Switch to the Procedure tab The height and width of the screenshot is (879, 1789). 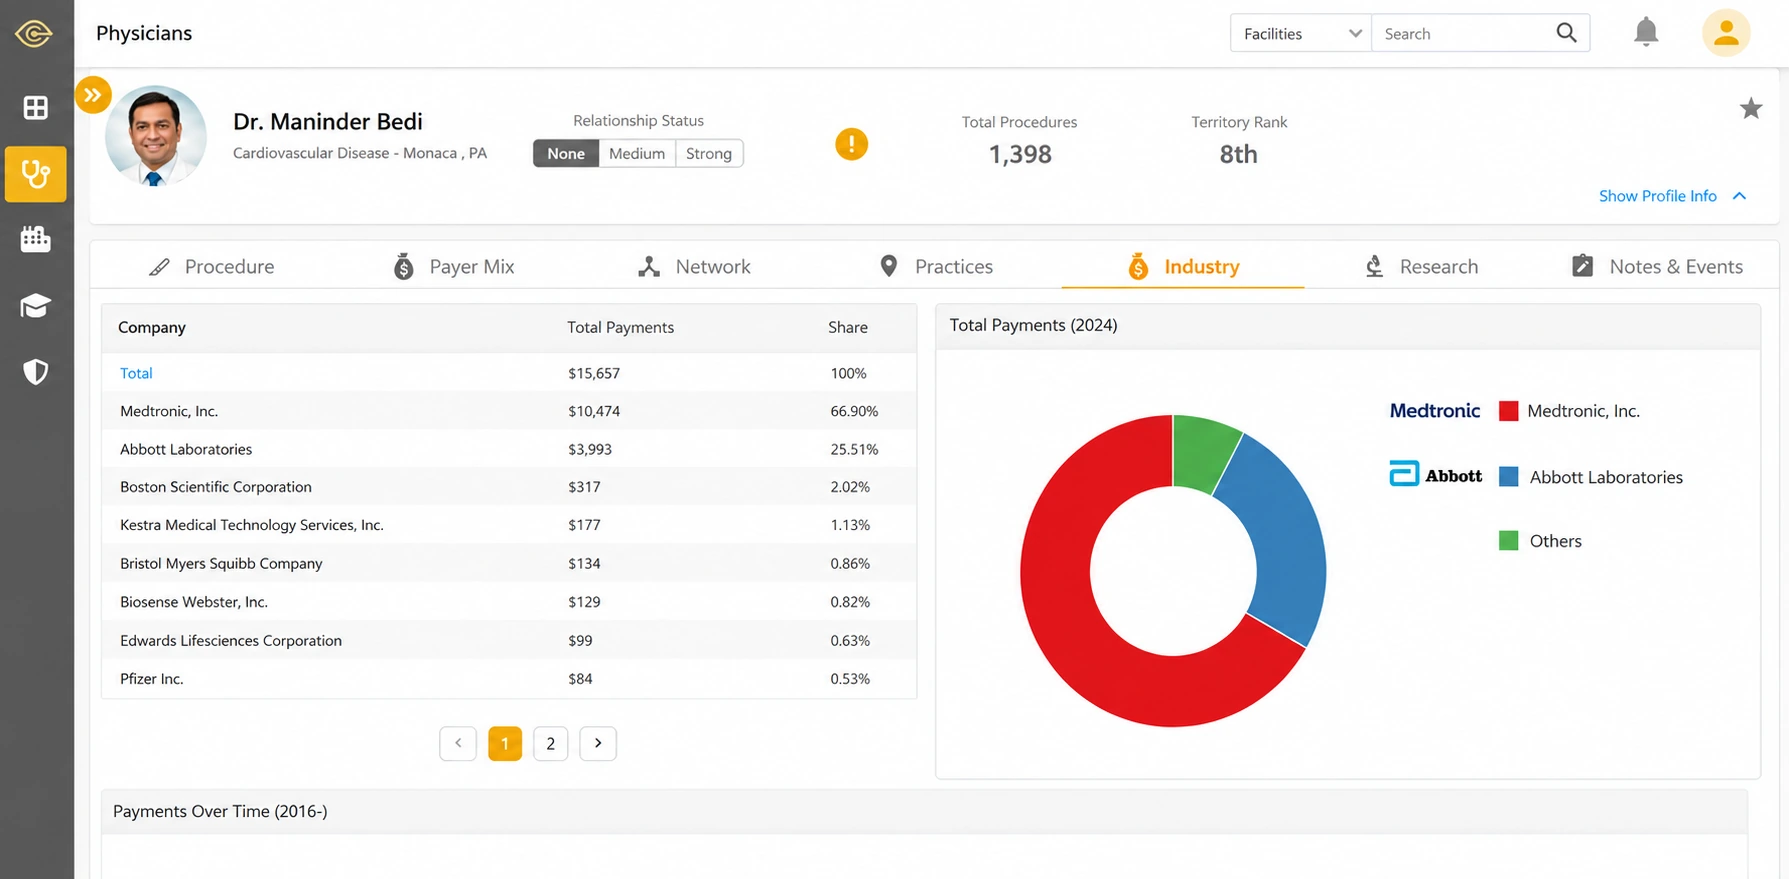coord(211,267)
